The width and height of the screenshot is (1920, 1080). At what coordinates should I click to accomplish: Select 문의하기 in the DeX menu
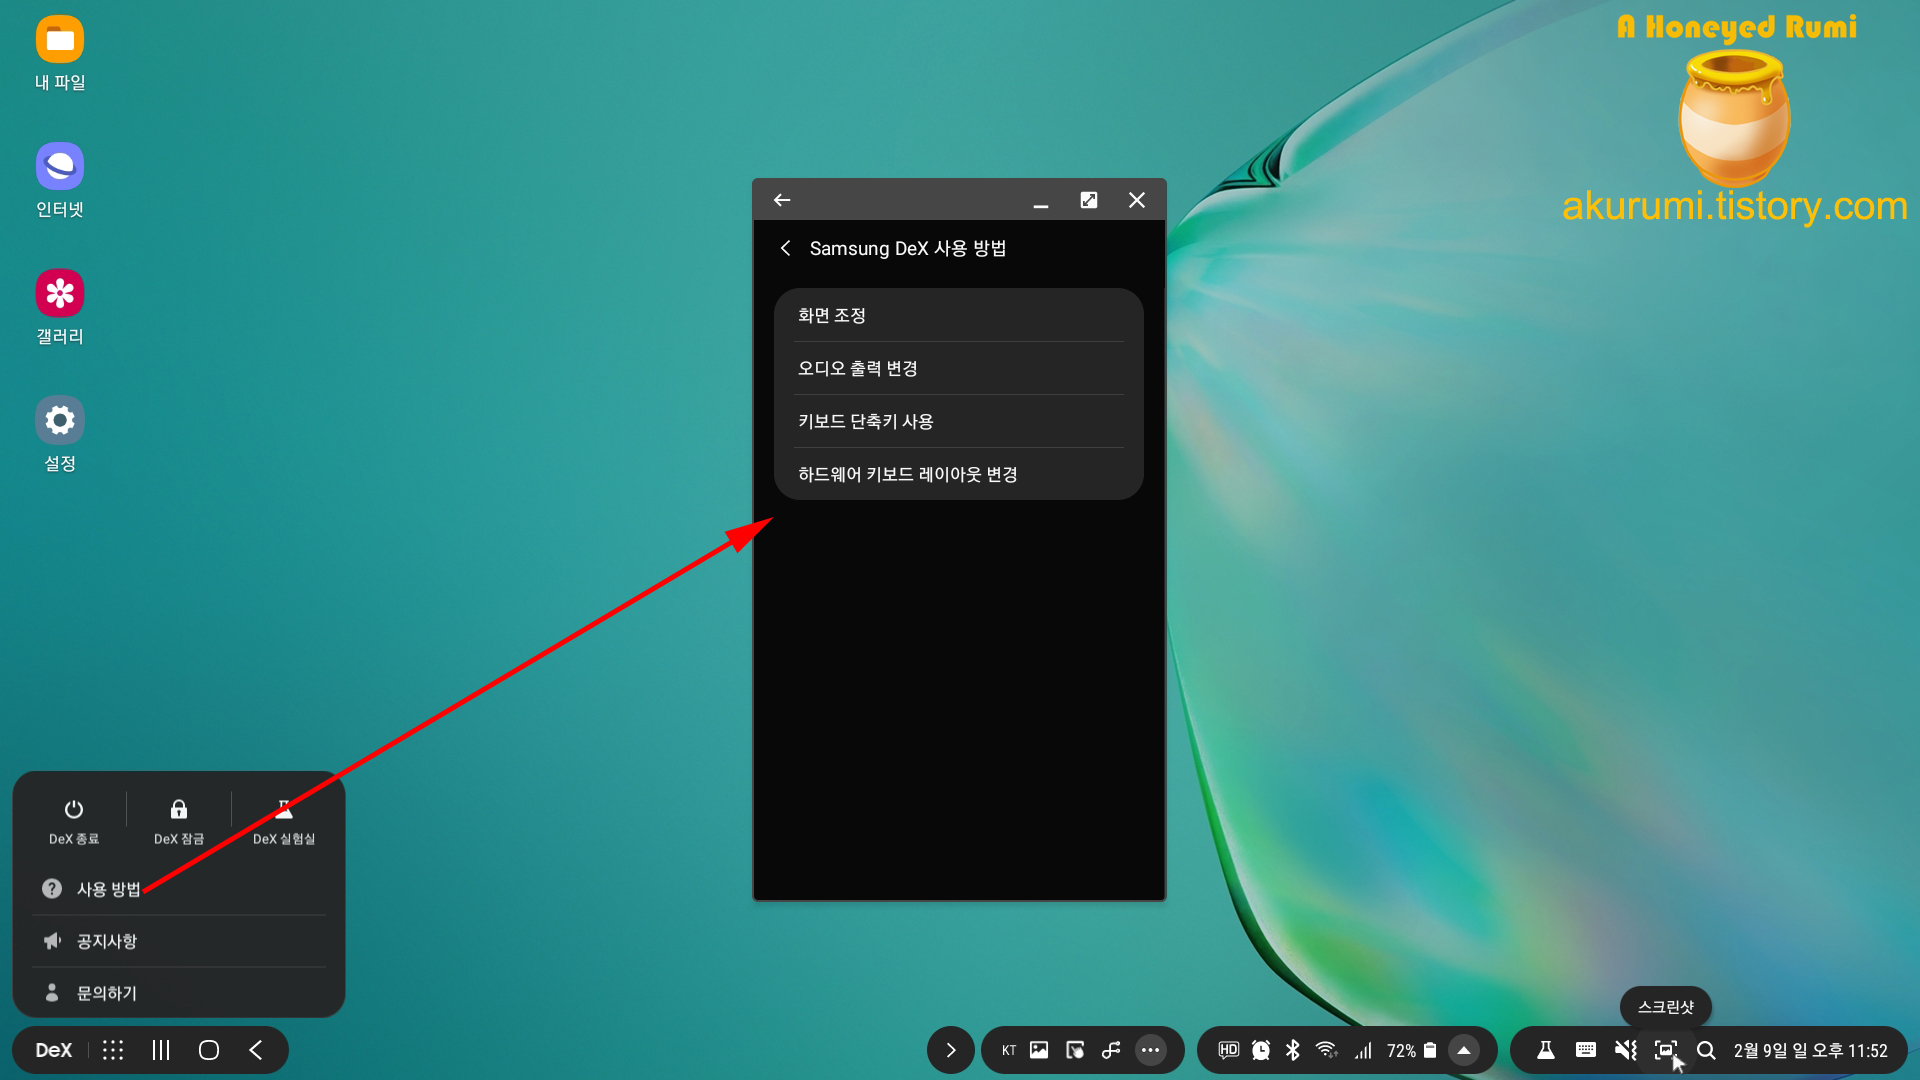(x=107, y=993)
